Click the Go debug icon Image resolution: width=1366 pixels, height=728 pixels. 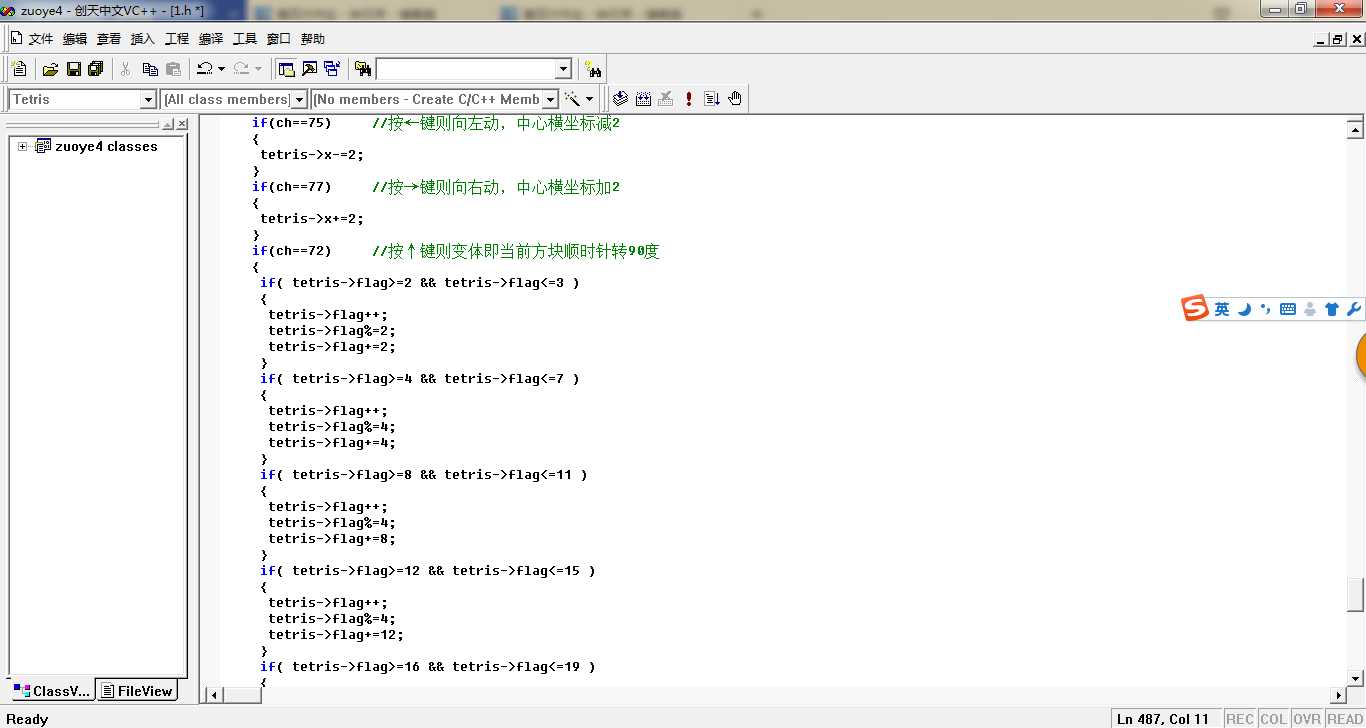pos(712,99)
